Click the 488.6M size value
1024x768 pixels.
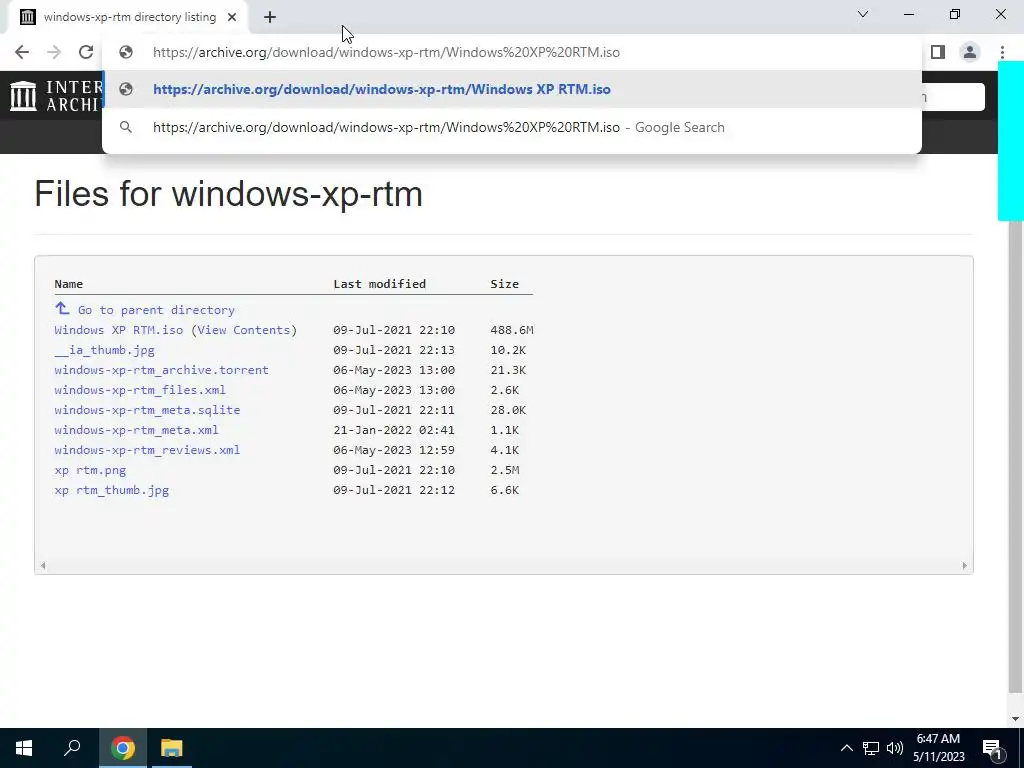(512, 330)
